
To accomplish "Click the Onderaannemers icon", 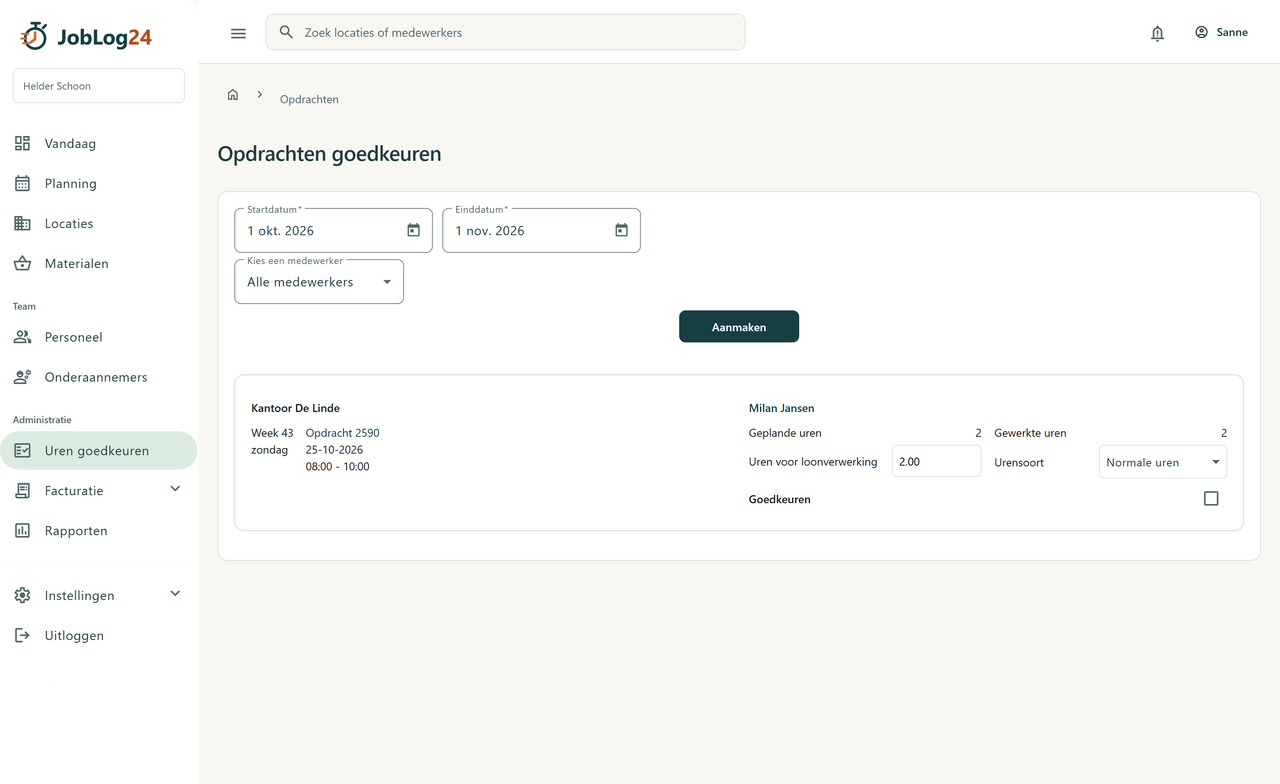I will point(22,377).
